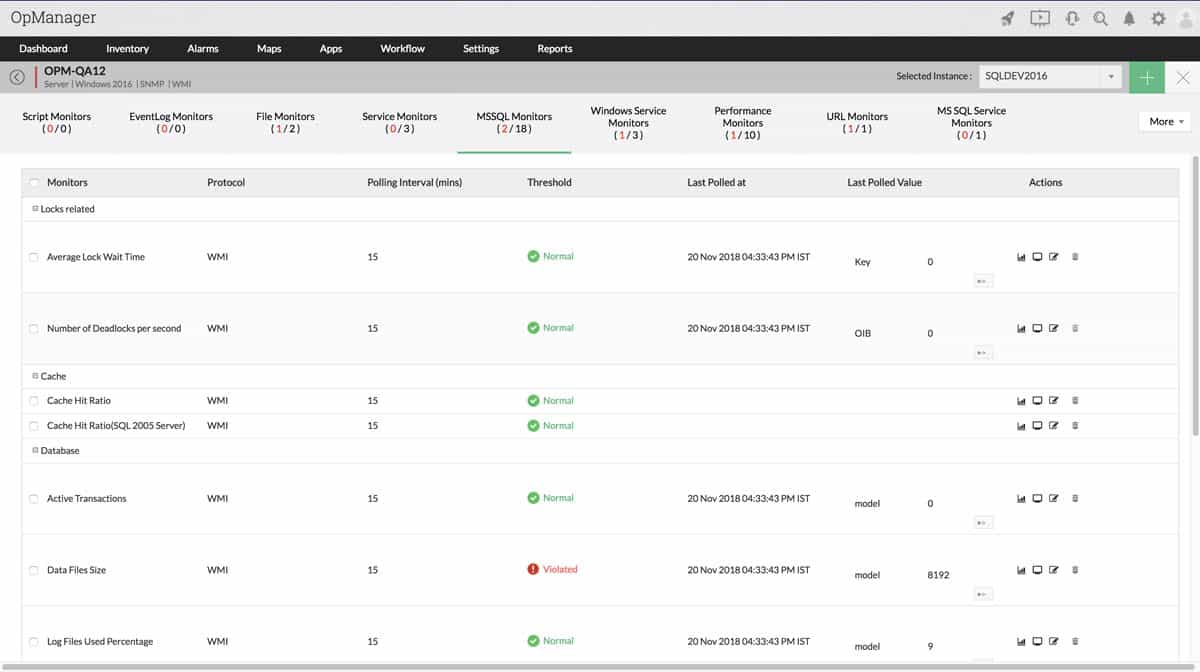This screenshot has height=672, width=1200.
Task: Switch to Performance Monitors tab
Action: 743,122
